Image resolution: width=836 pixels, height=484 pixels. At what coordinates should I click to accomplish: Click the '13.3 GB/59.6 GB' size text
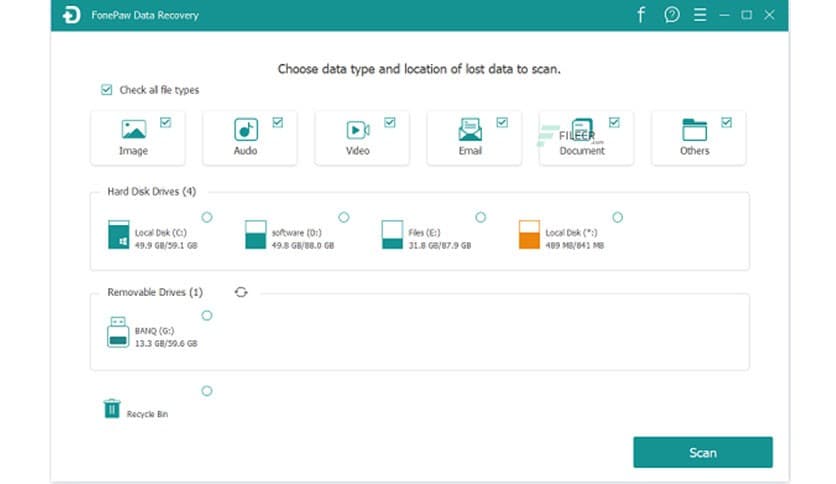point(166,343)
